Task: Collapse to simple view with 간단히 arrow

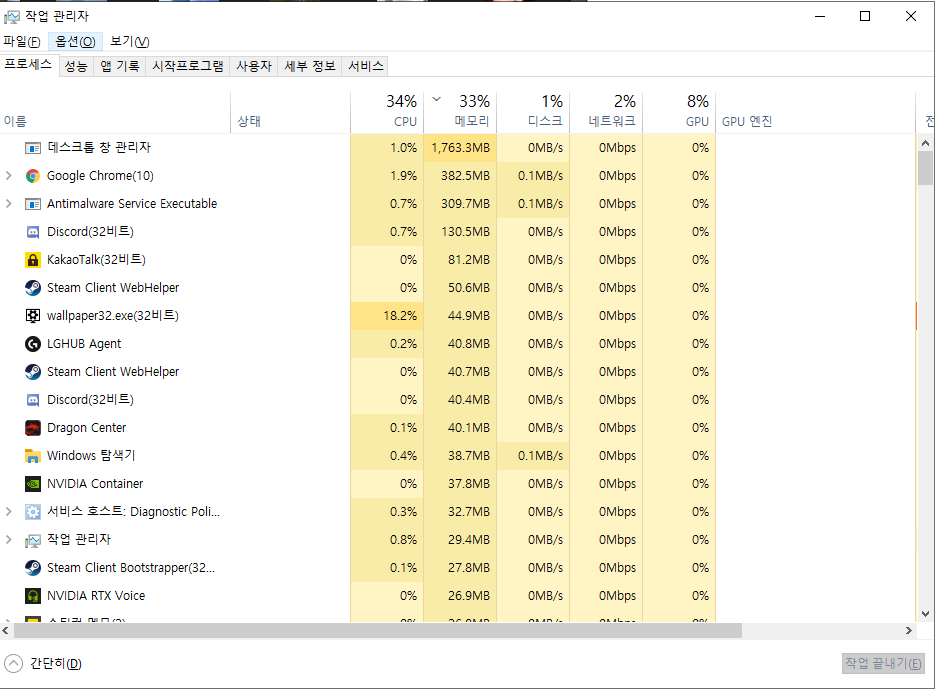Action: click(x=13, y=663)
